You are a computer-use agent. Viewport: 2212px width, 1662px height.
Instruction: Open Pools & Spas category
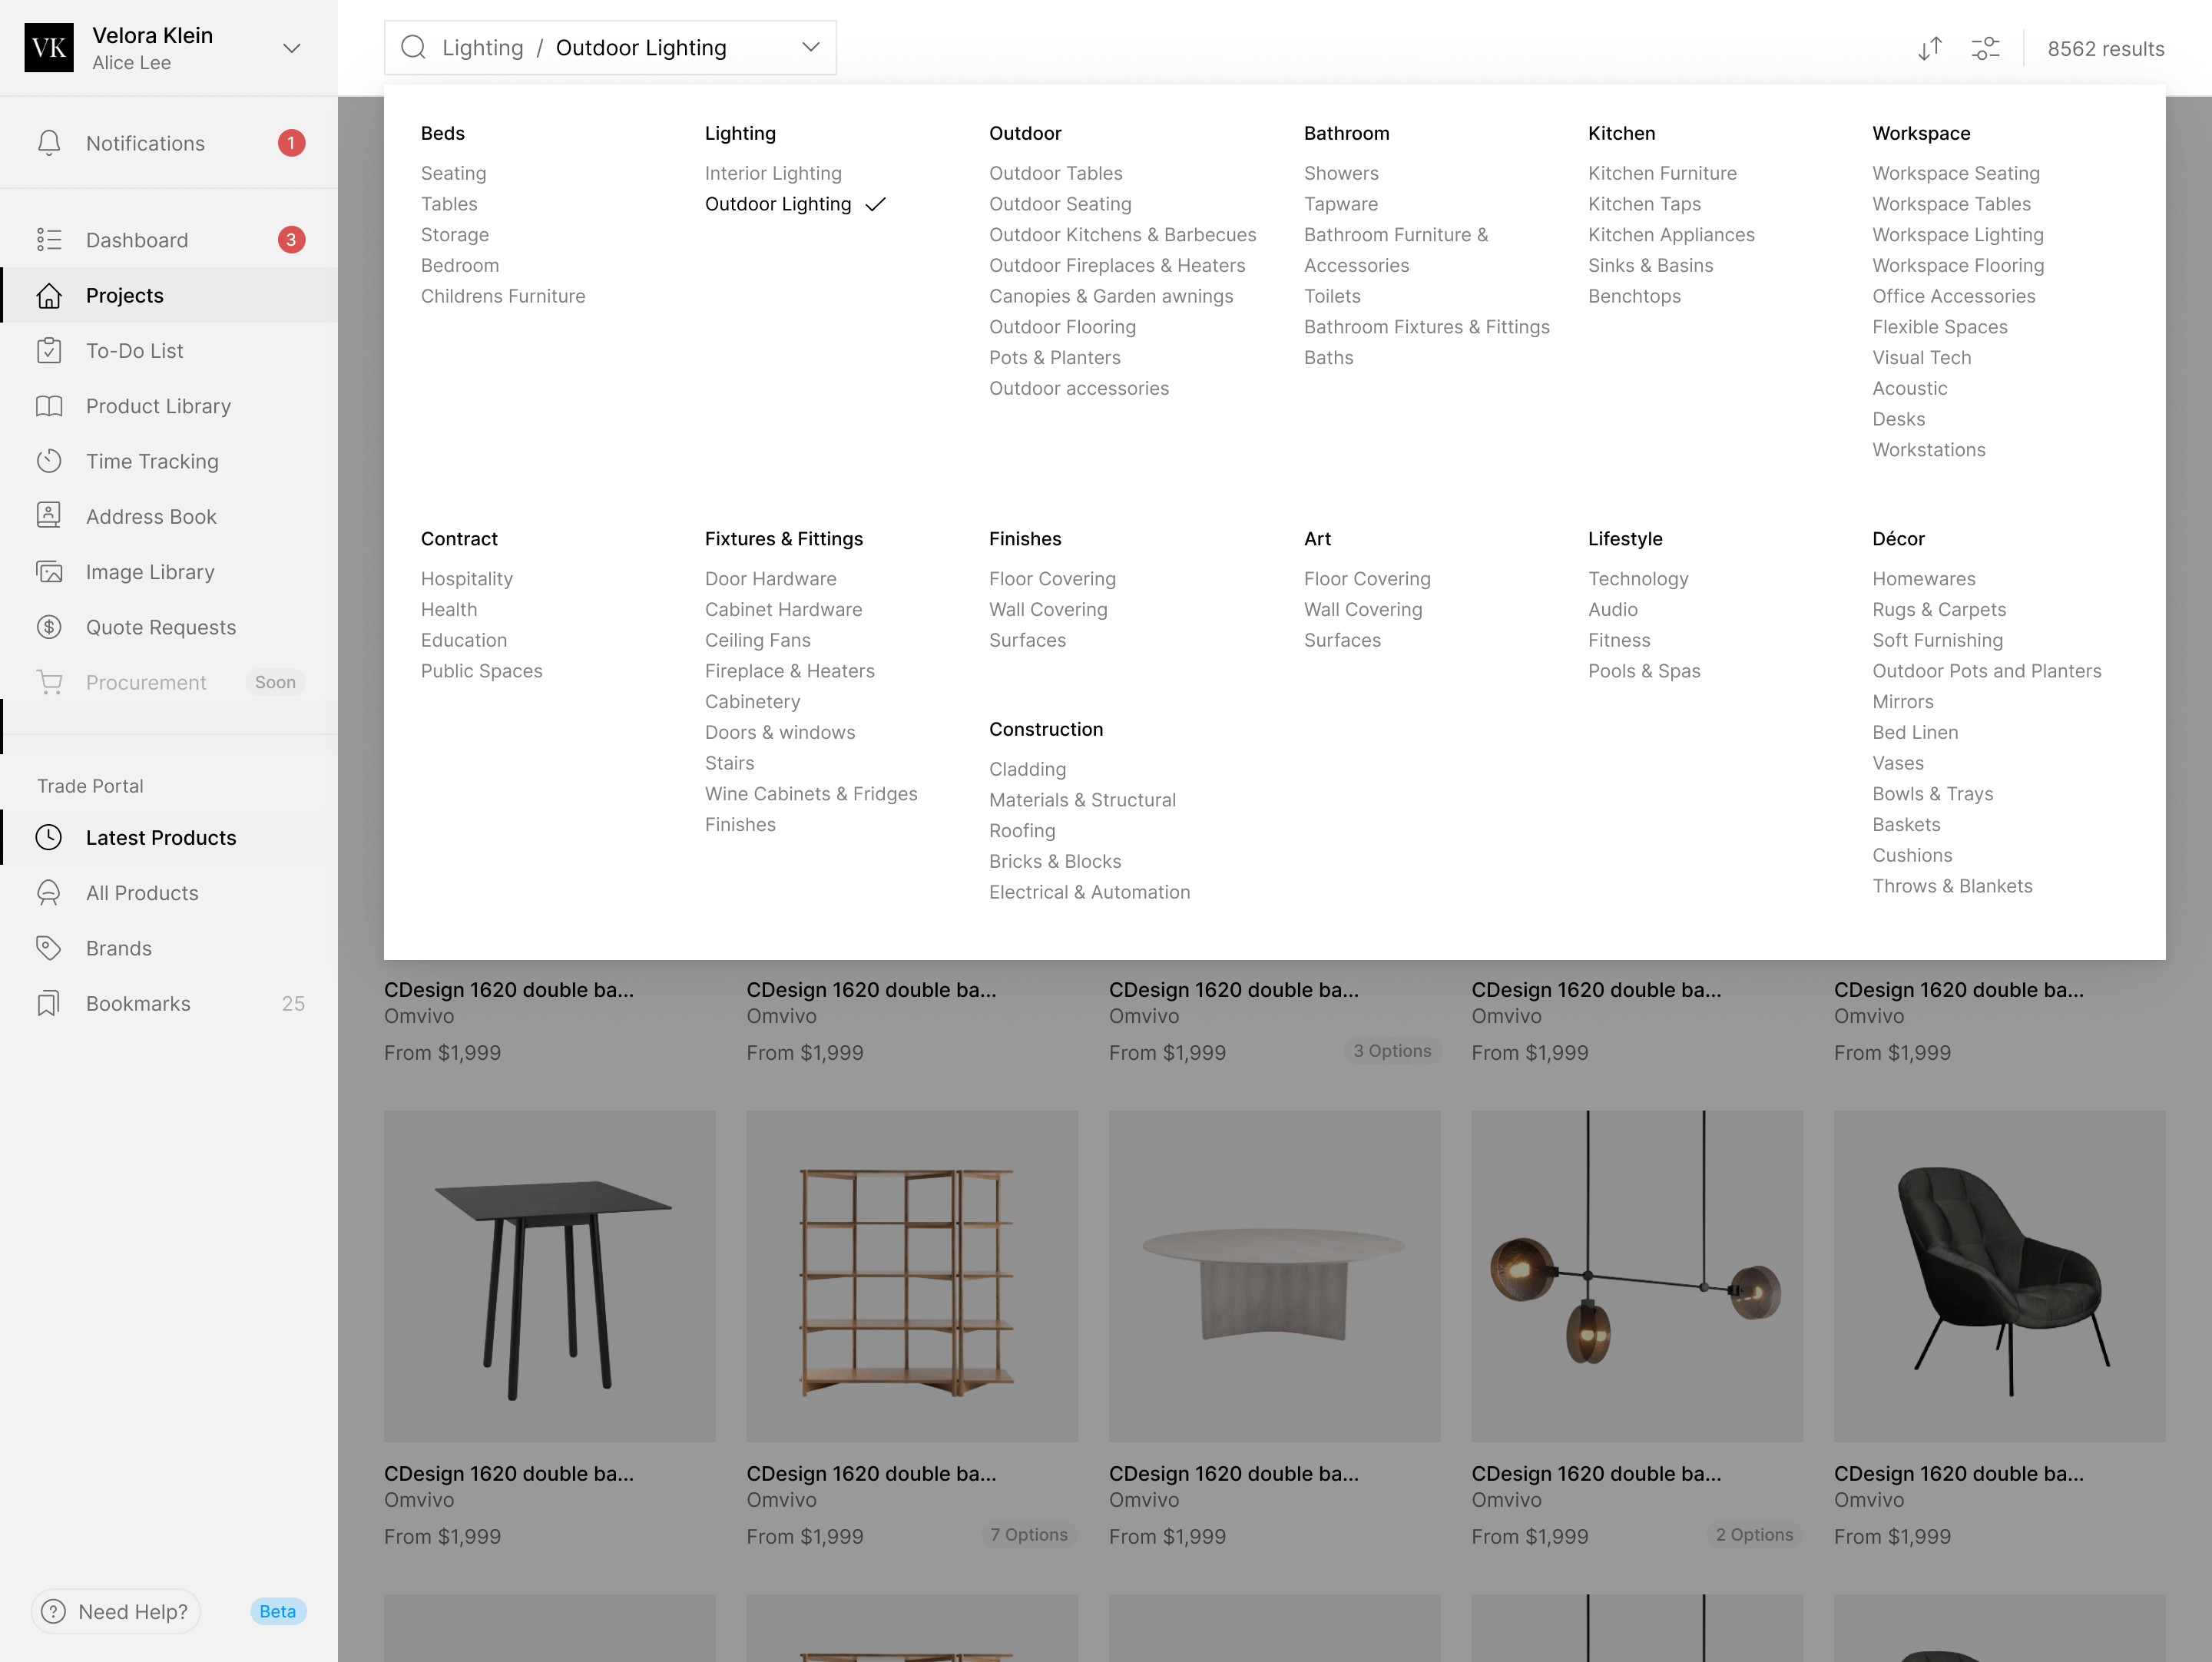[1643, 671]
